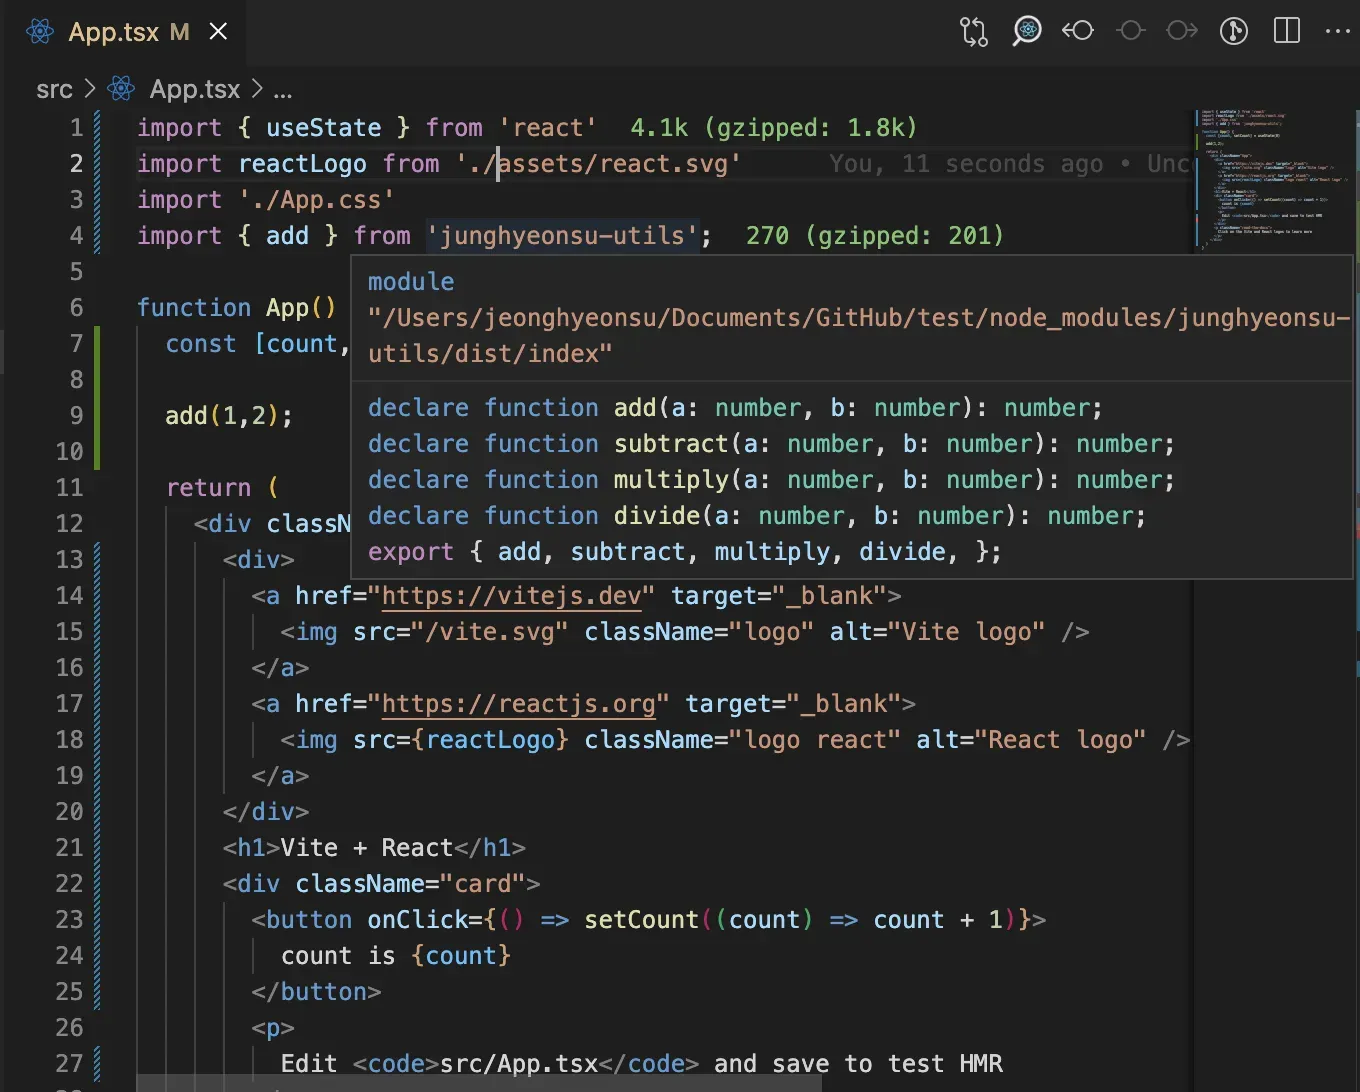Click the https://vitejs.dev link in code
Screen dimensions: 1360x1092
pyautogui.click(x=511, y=596)
